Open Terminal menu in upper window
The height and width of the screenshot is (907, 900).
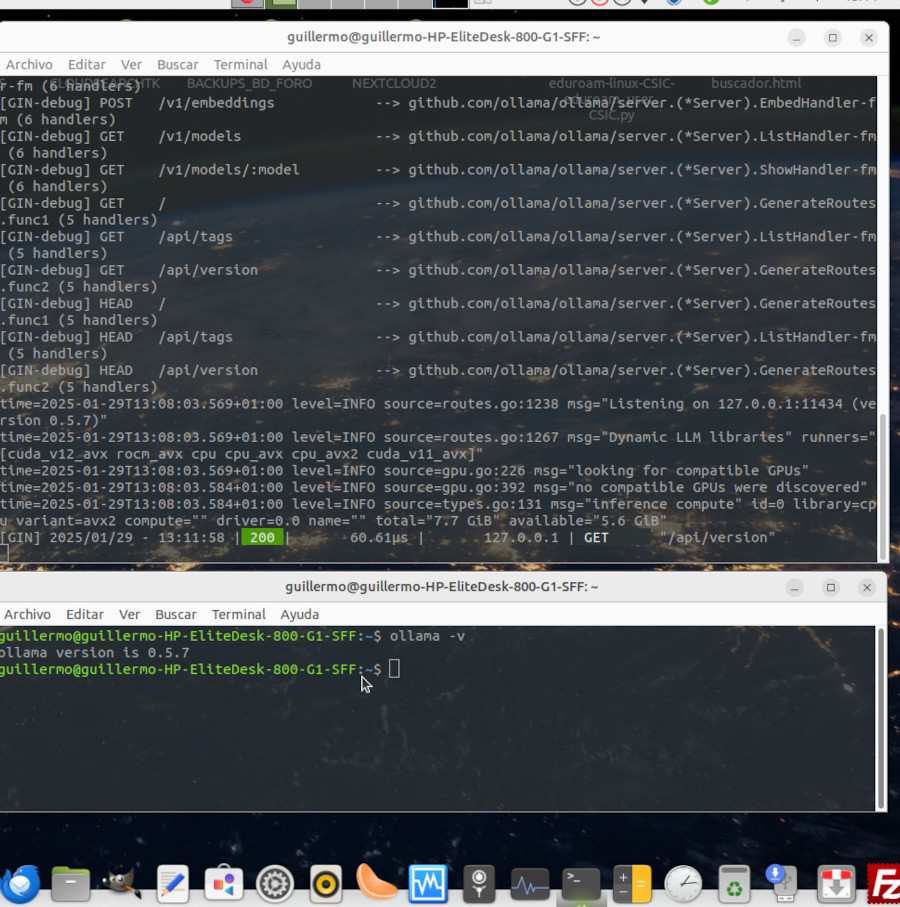tap(240, 64)
